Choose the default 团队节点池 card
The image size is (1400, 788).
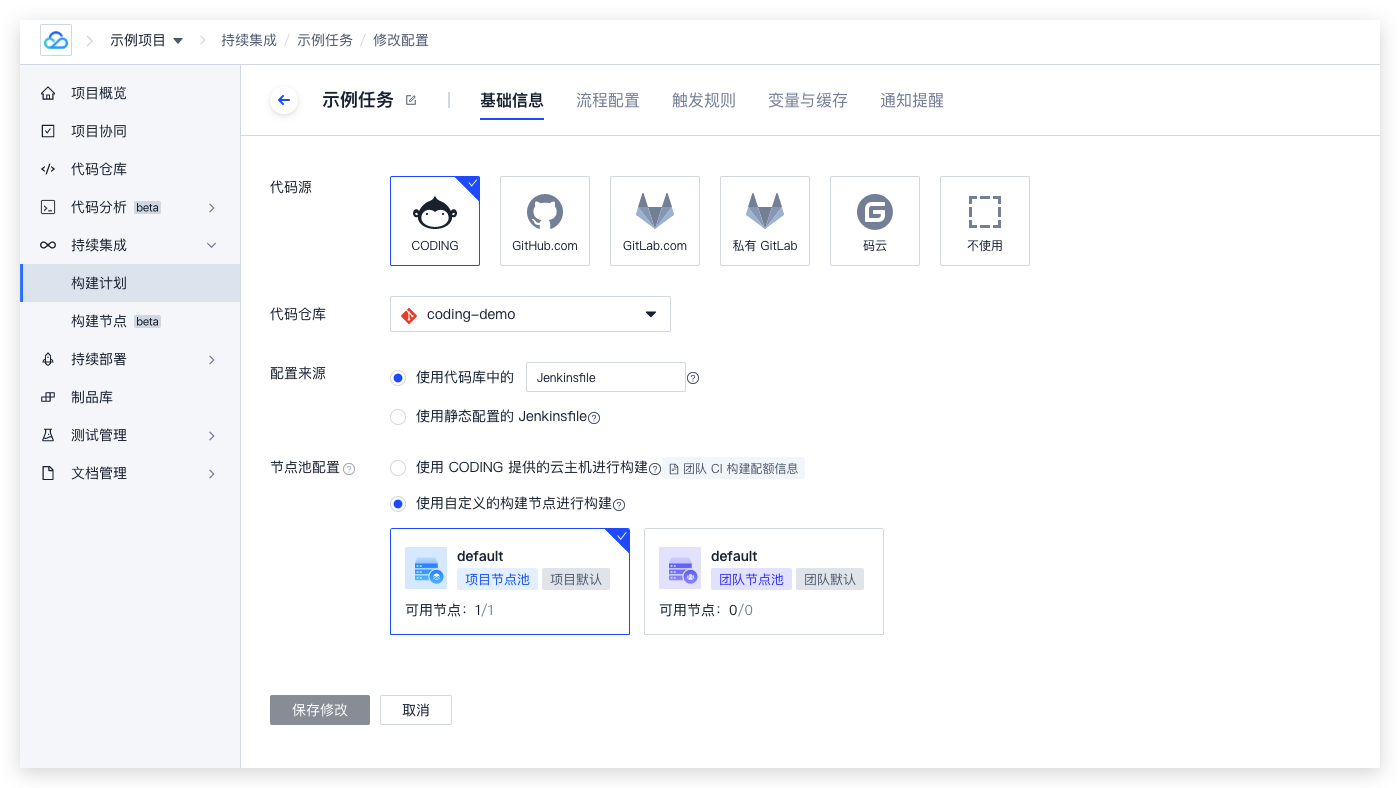[x=764, y=581]
